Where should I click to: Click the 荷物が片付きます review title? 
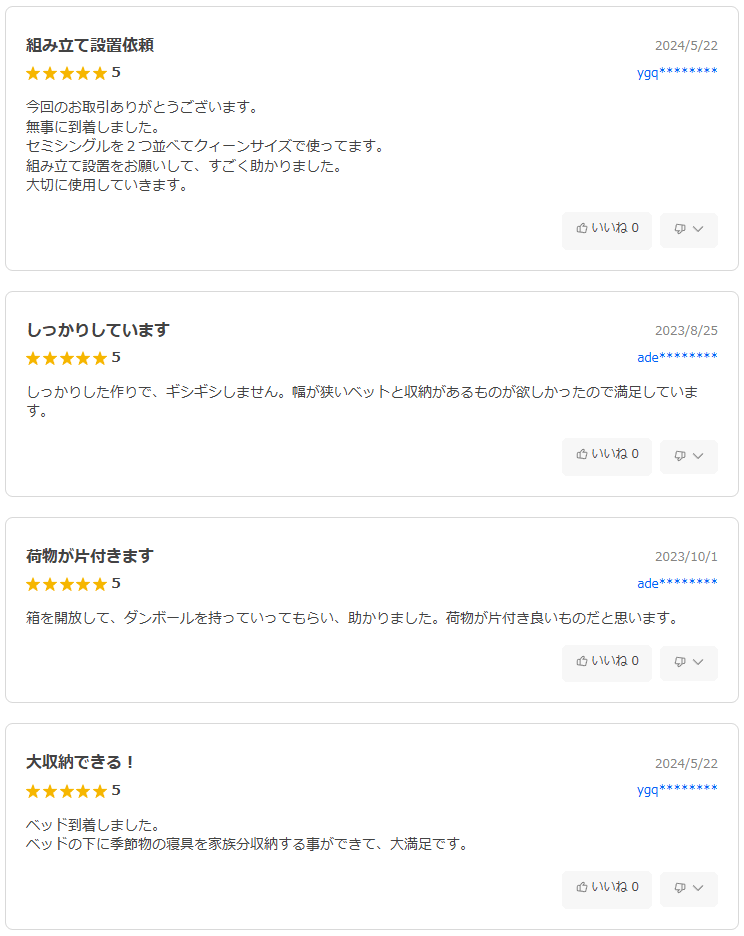[x=90, y=556]
